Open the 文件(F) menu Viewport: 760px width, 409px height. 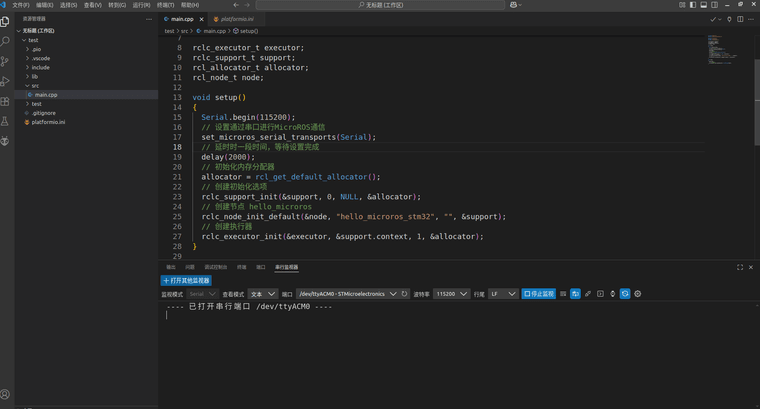click(x=21, y=5)
